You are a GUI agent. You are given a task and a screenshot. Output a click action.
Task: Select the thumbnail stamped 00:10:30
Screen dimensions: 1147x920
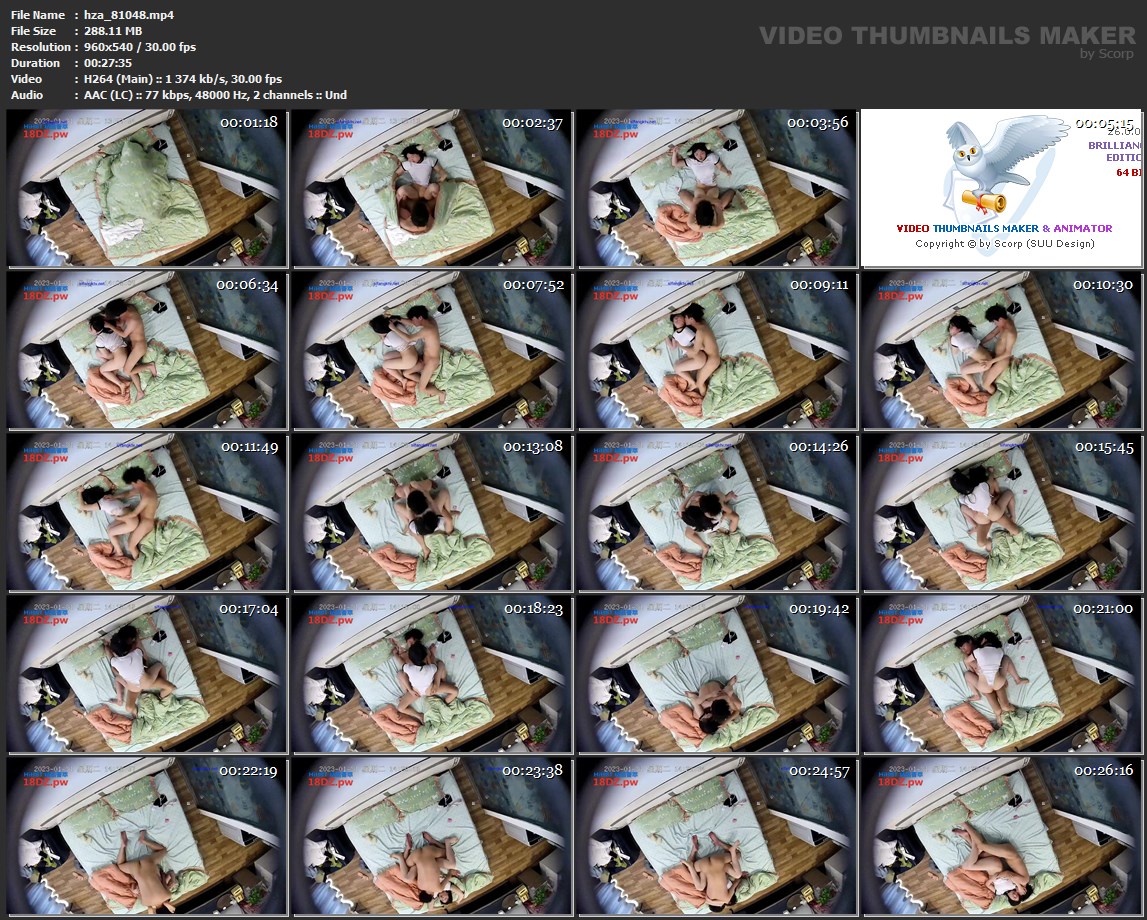(1002, 351)
